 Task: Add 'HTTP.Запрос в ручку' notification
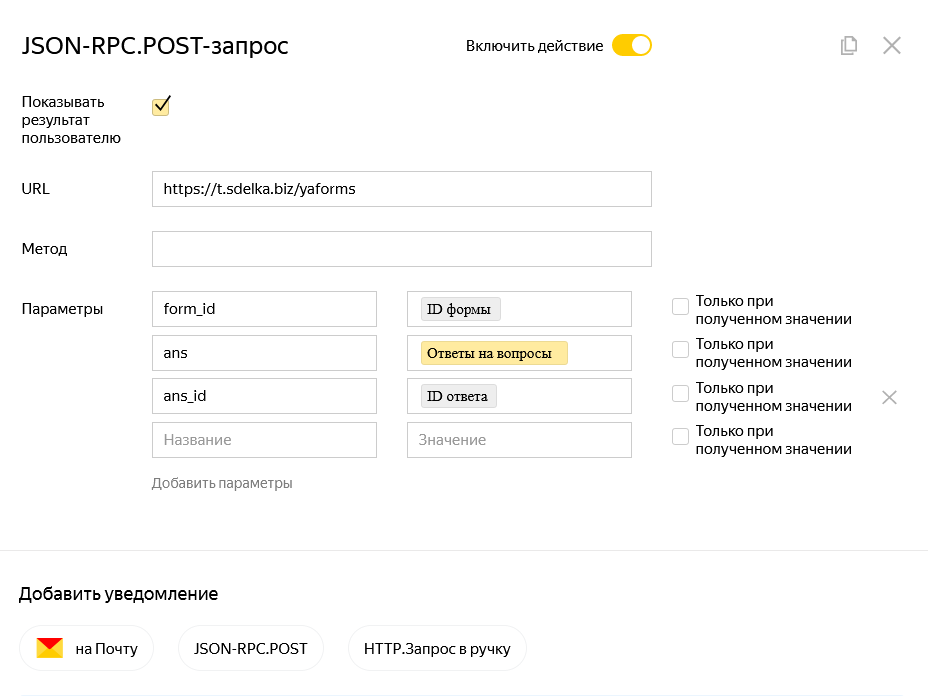[x=437, y=648]
